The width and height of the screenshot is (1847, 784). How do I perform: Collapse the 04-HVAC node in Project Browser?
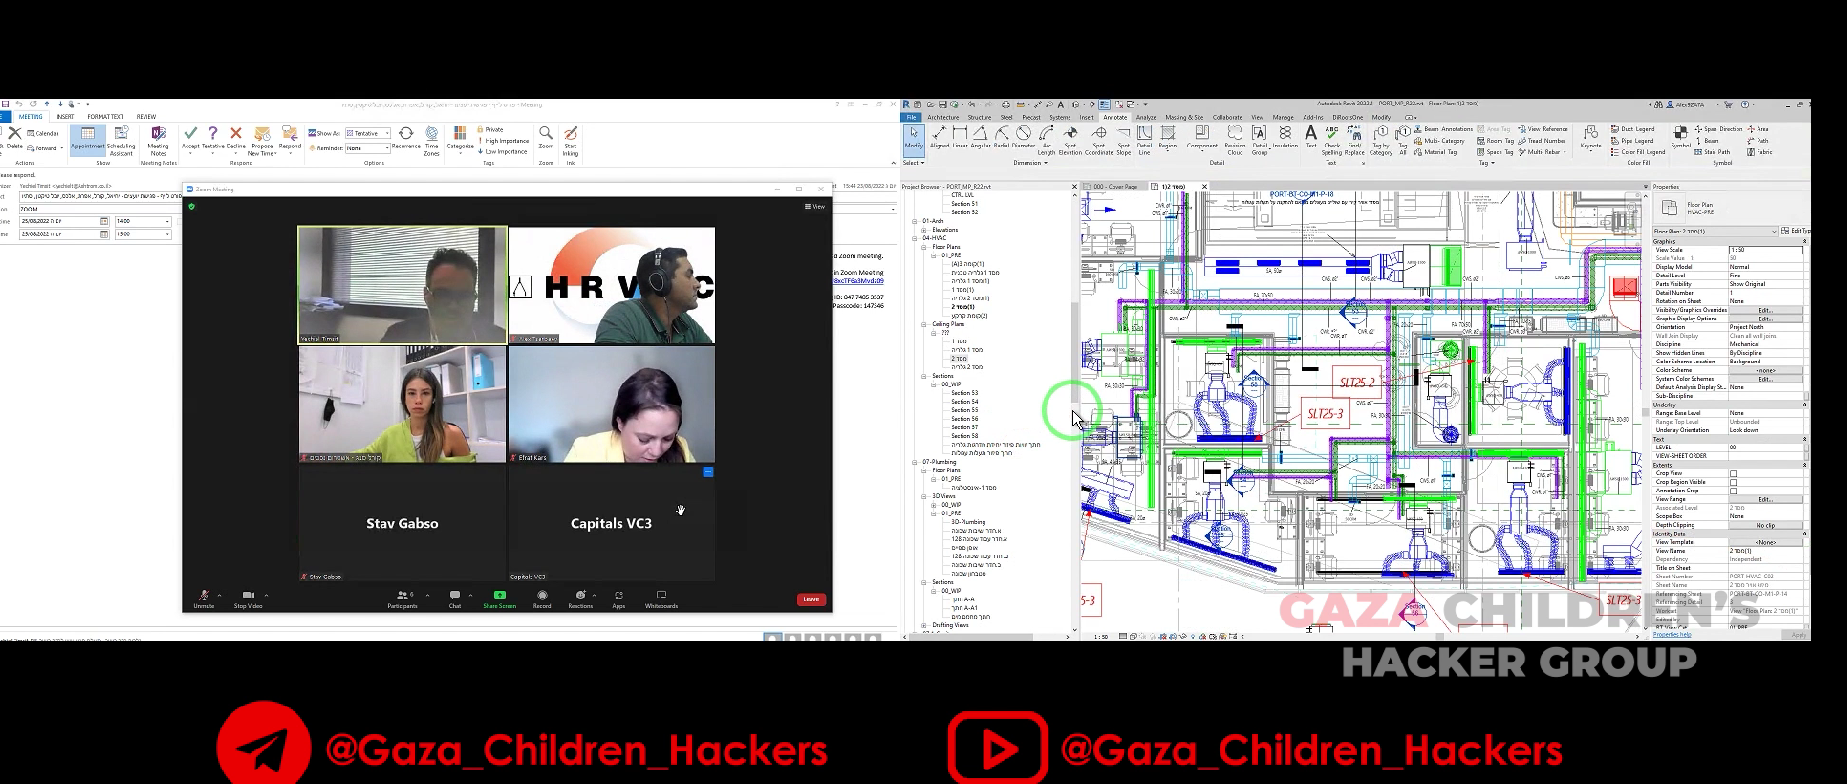tap(914, 238)
